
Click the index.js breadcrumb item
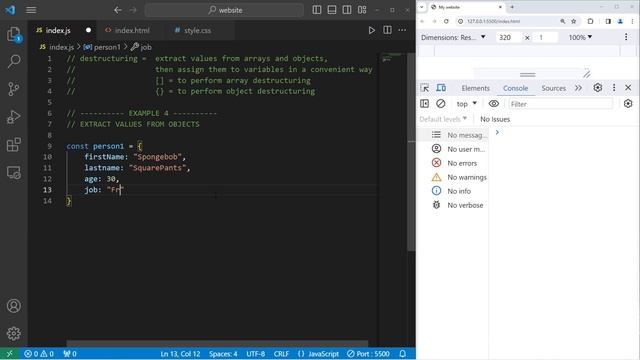[57, 47]
